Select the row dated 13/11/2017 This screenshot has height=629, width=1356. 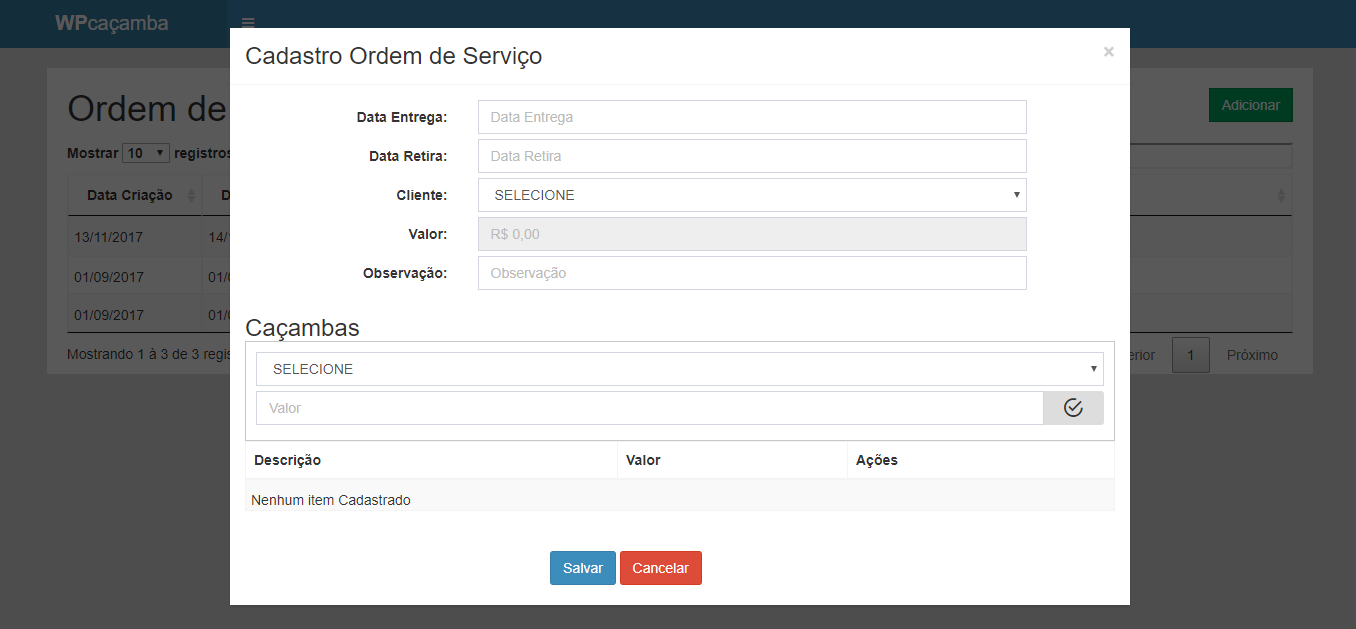click(x=109, y=239)
